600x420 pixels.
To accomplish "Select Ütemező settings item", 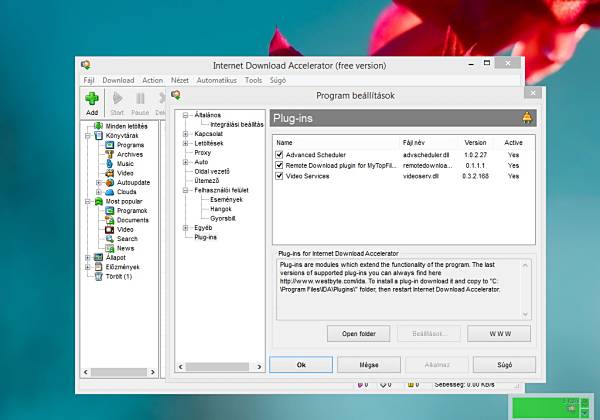I will pos(207,181).
